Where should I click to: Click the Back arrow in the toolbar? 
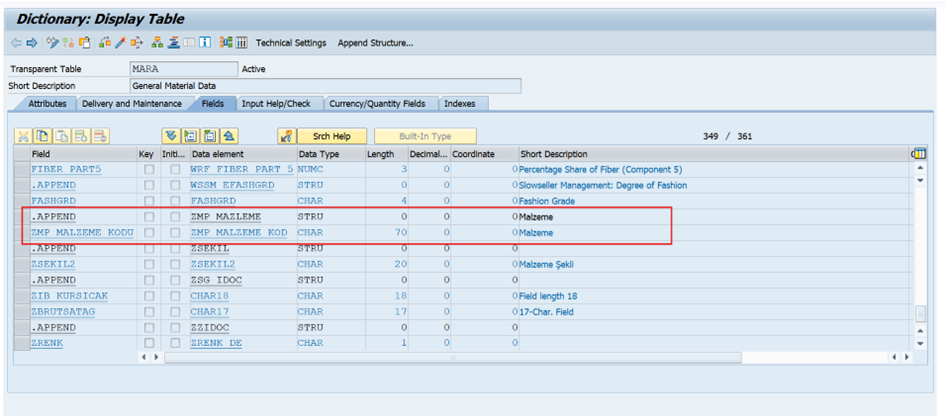(x=16, y=43)
